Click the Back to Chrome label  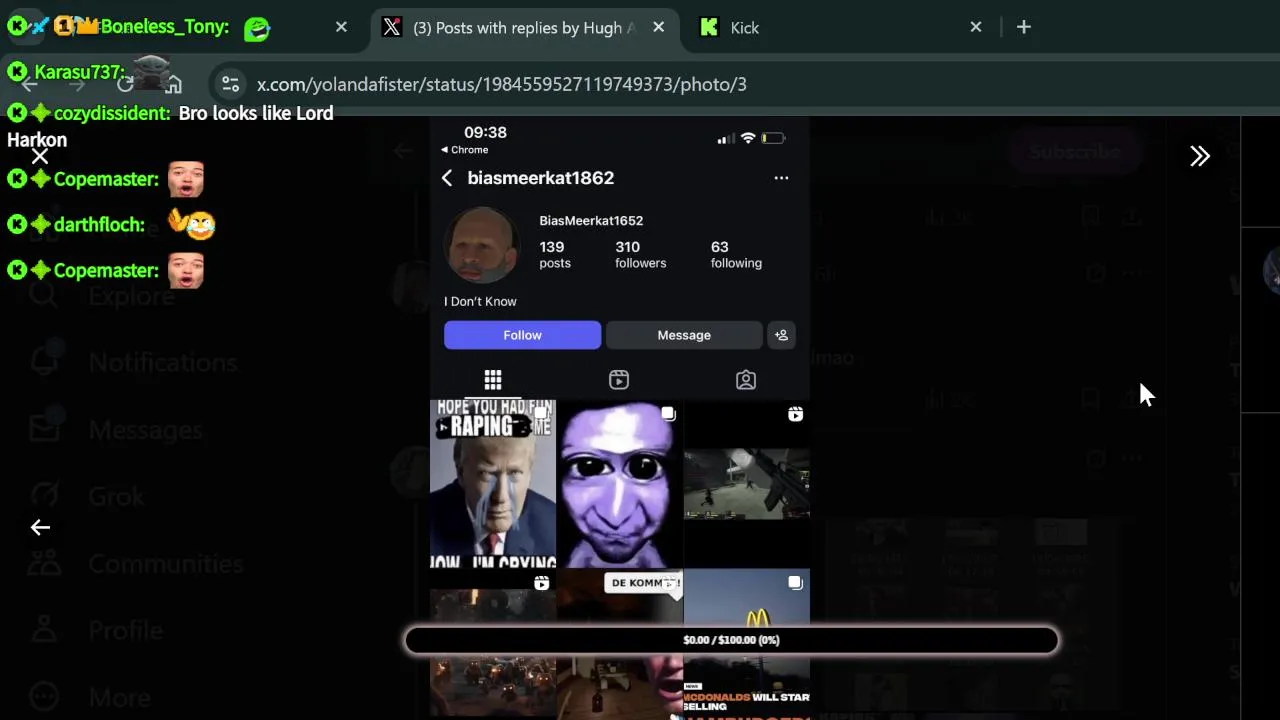point(465,150)
